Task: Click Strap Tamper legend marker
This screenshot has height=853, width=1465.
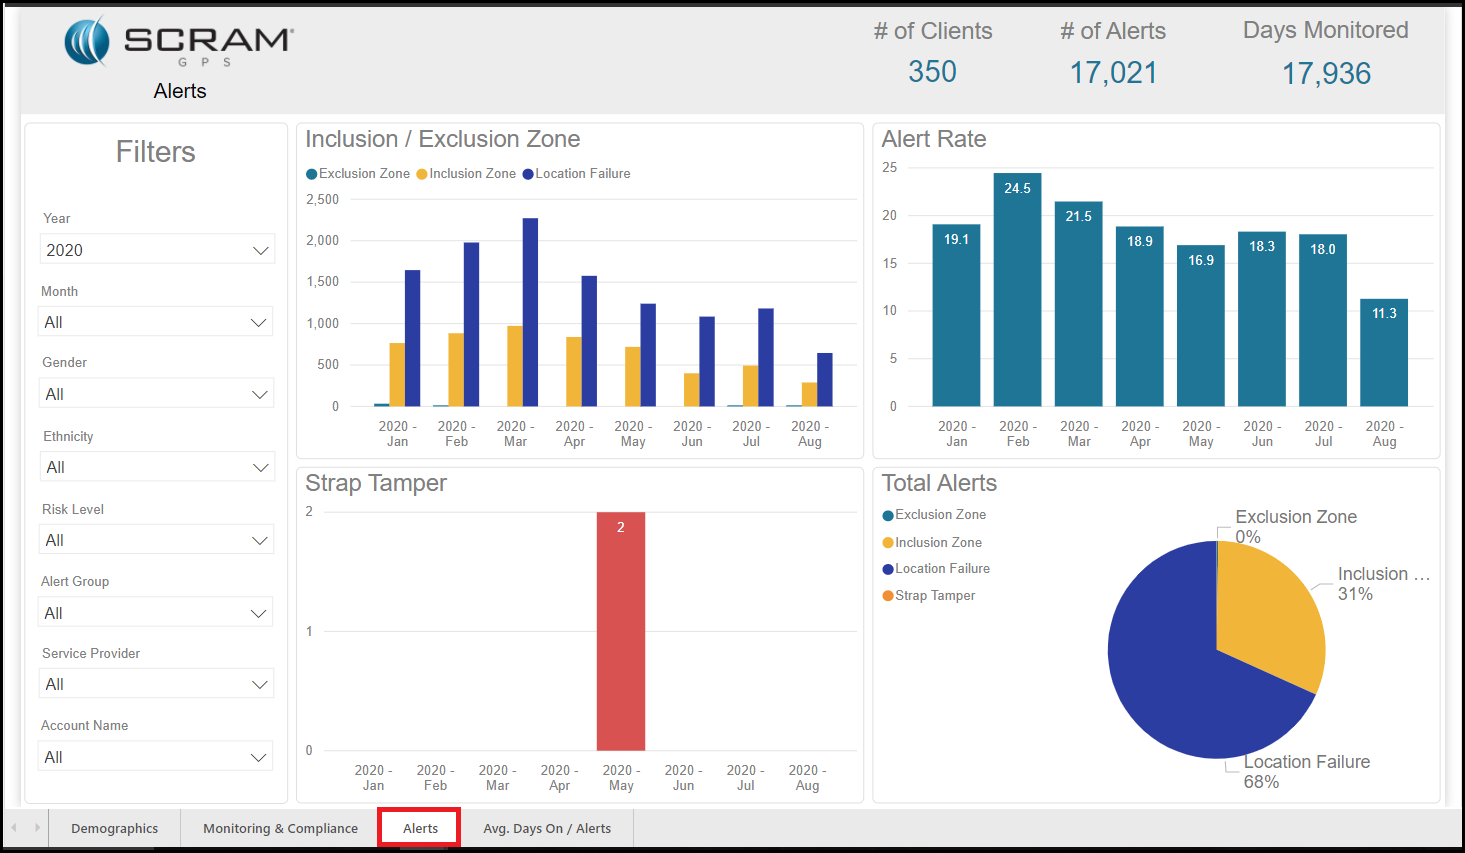Action: click(x=888, y=596)
